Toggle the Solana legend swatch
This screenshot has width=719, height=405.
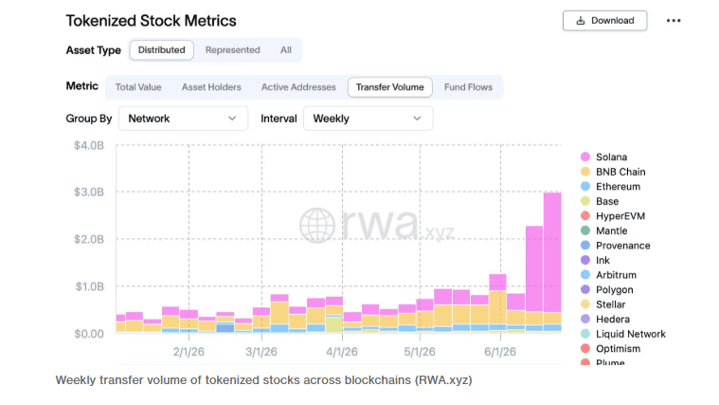(585, 157)
